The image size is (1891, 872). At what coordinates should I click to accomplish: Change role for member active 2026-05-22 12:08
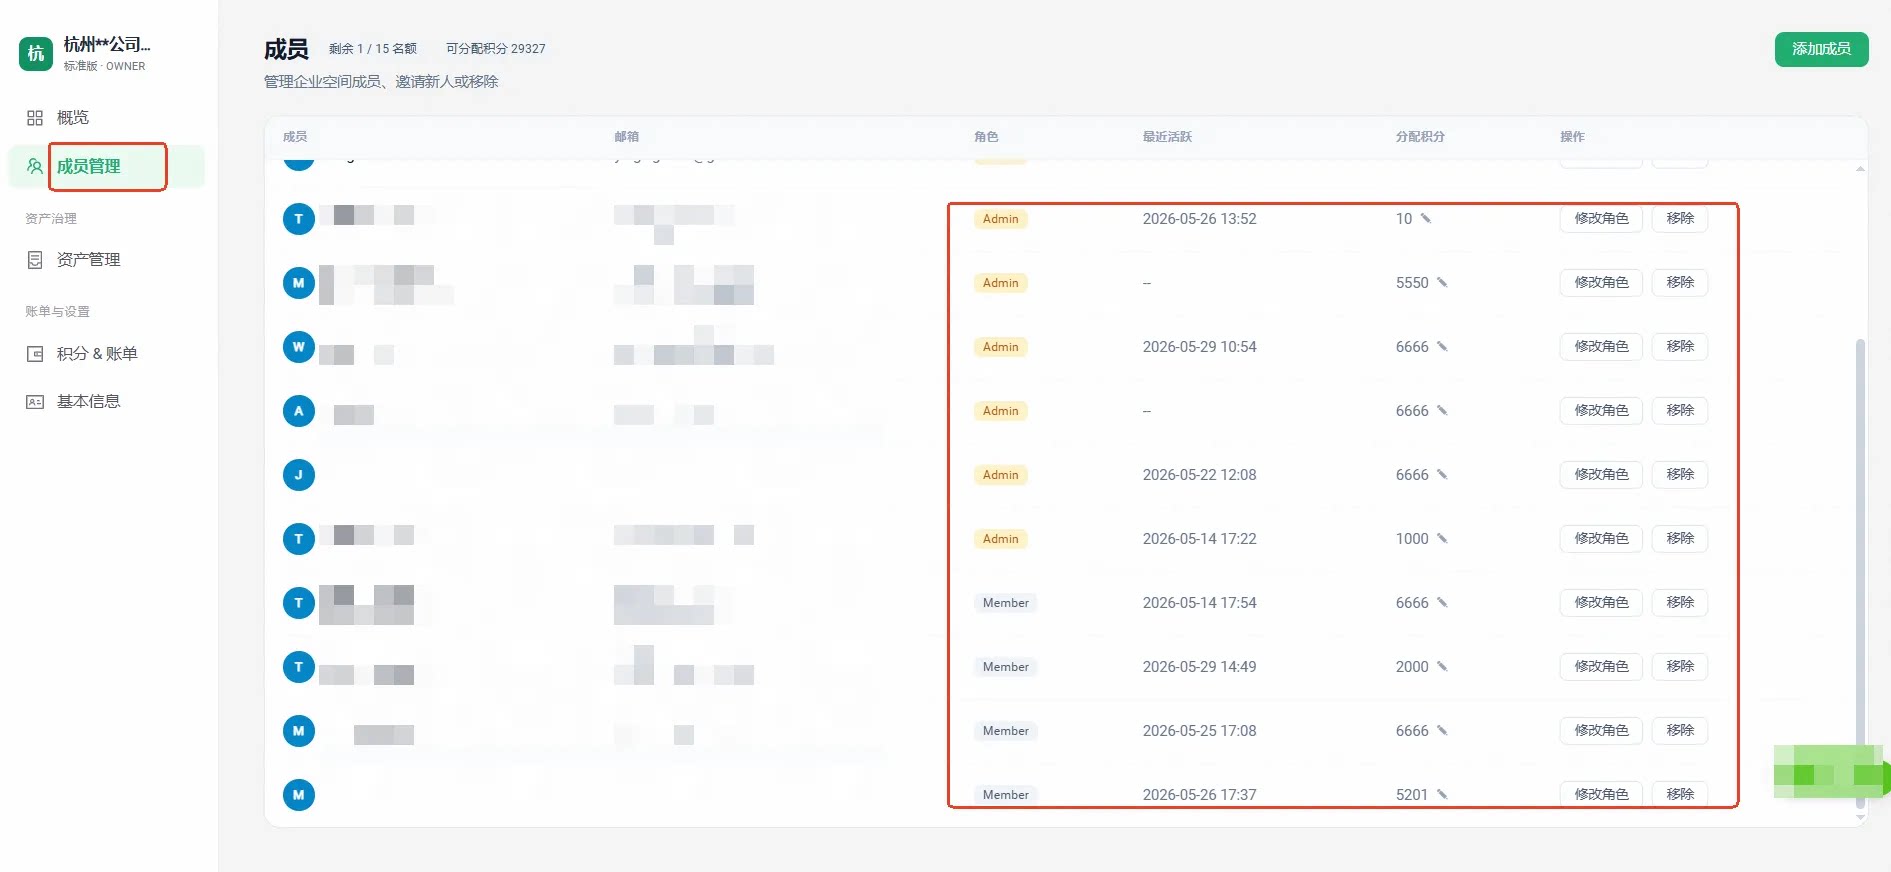pos(1601,474)
